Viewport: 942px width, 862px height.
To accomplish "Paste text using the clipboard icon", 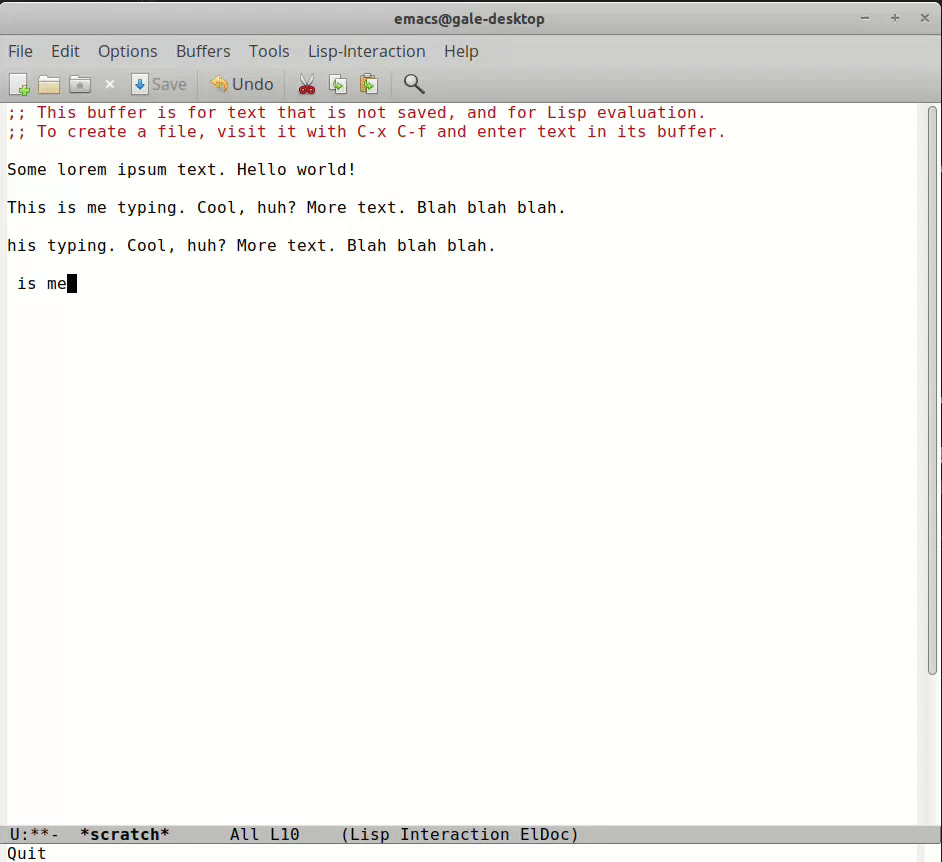I will click(x=368, y=84).
